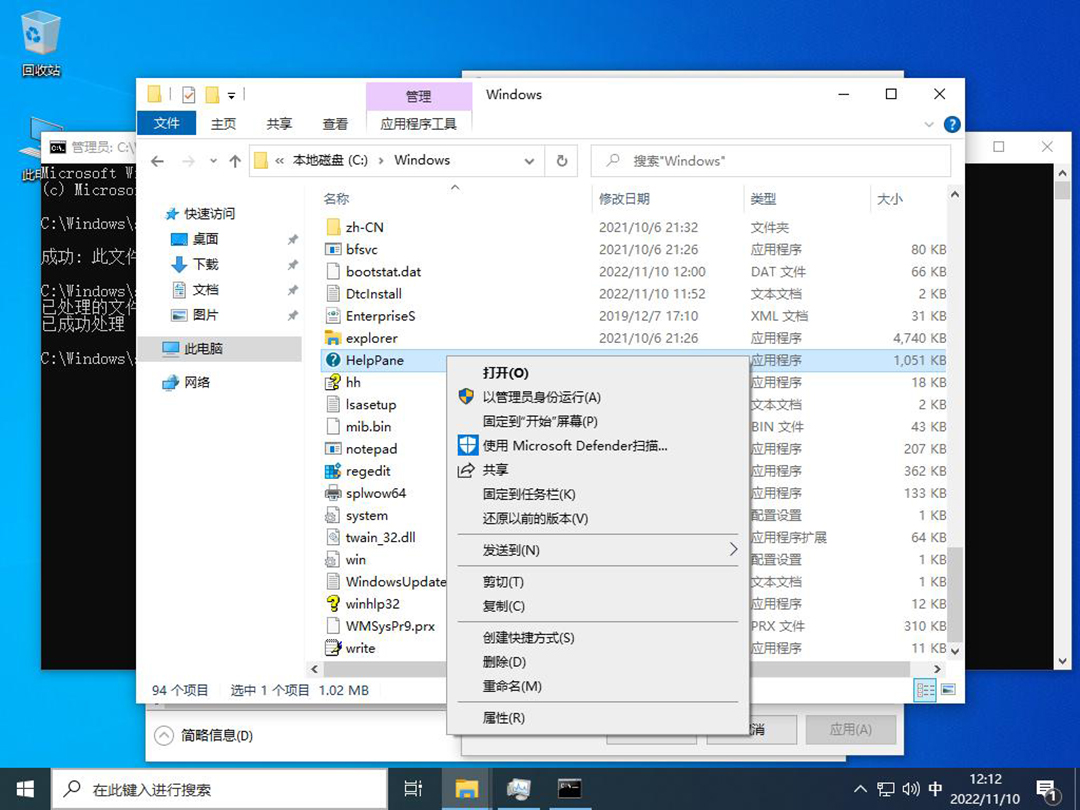Open the 文件 ribbon tab
1080x810 pixels.
tap(167, 124)
